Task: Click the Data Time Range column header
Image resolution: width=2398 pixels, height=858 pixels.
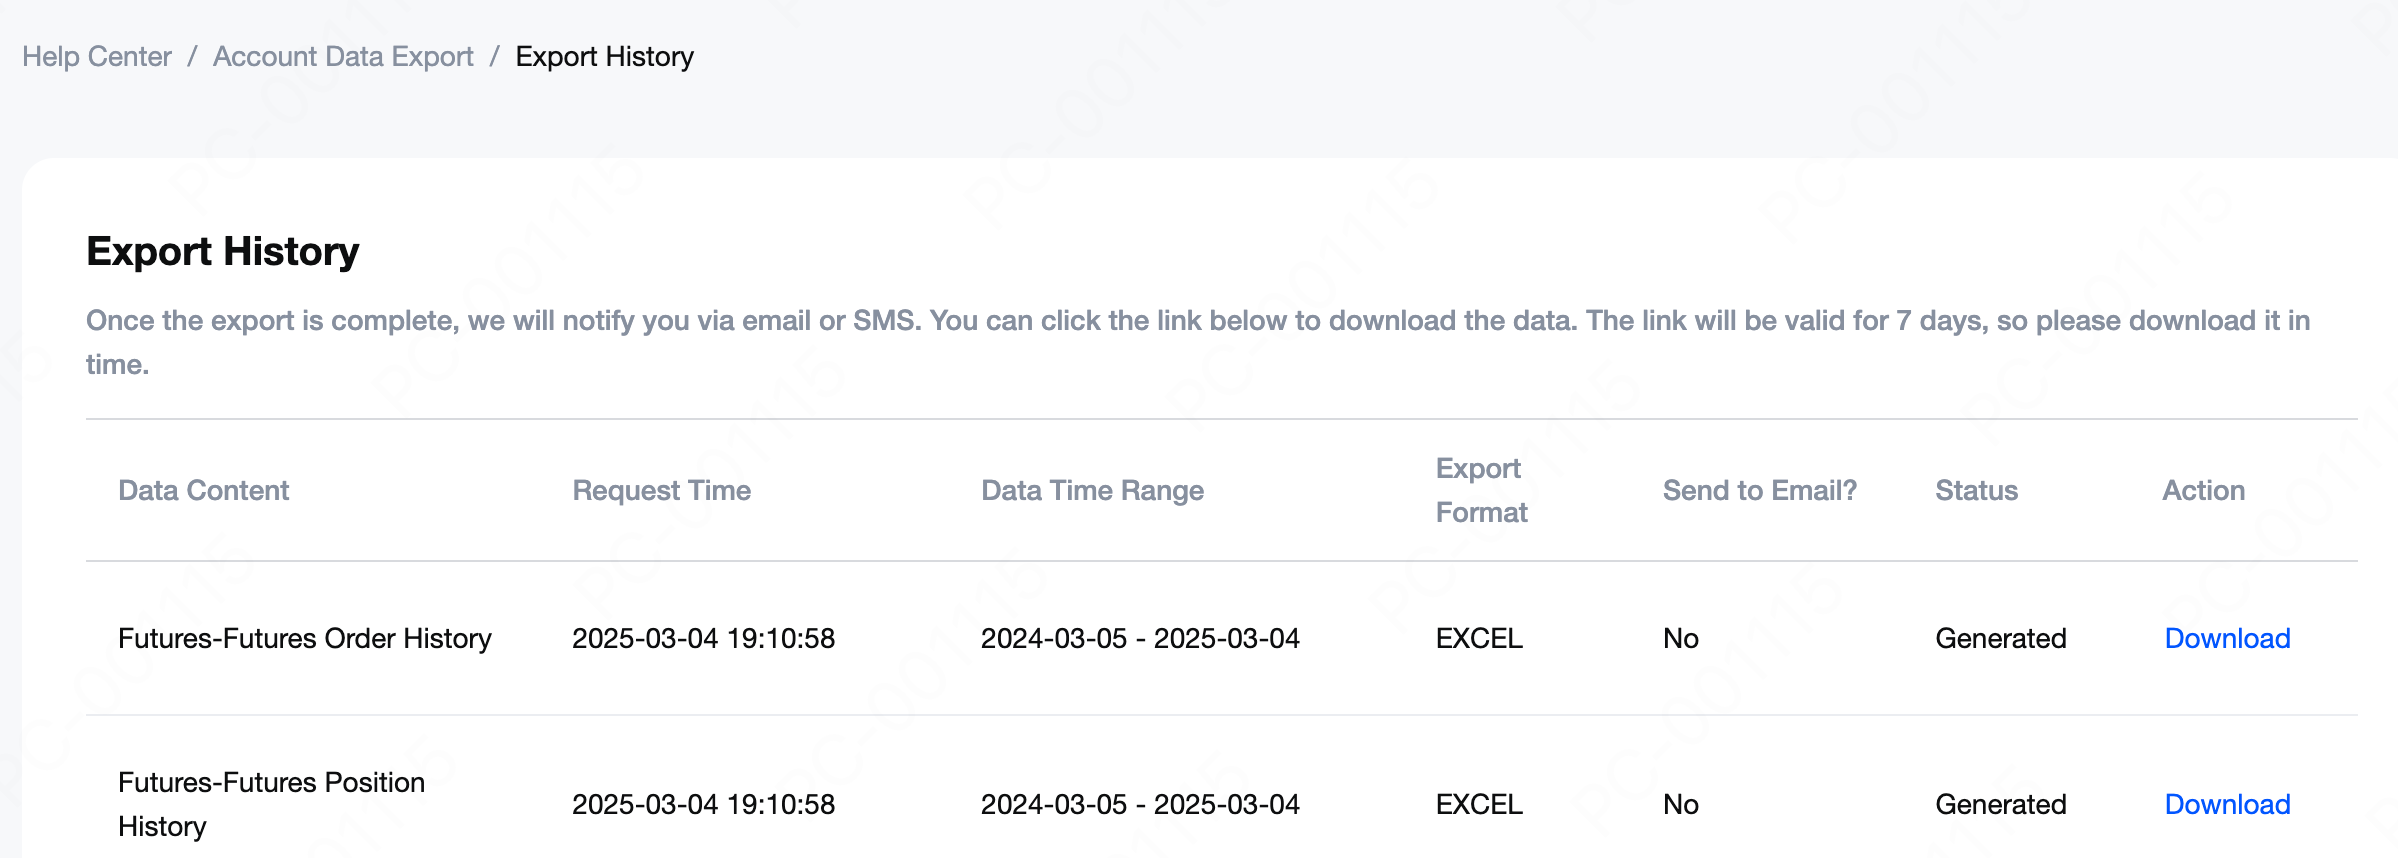Action: tap(1092, 490)
